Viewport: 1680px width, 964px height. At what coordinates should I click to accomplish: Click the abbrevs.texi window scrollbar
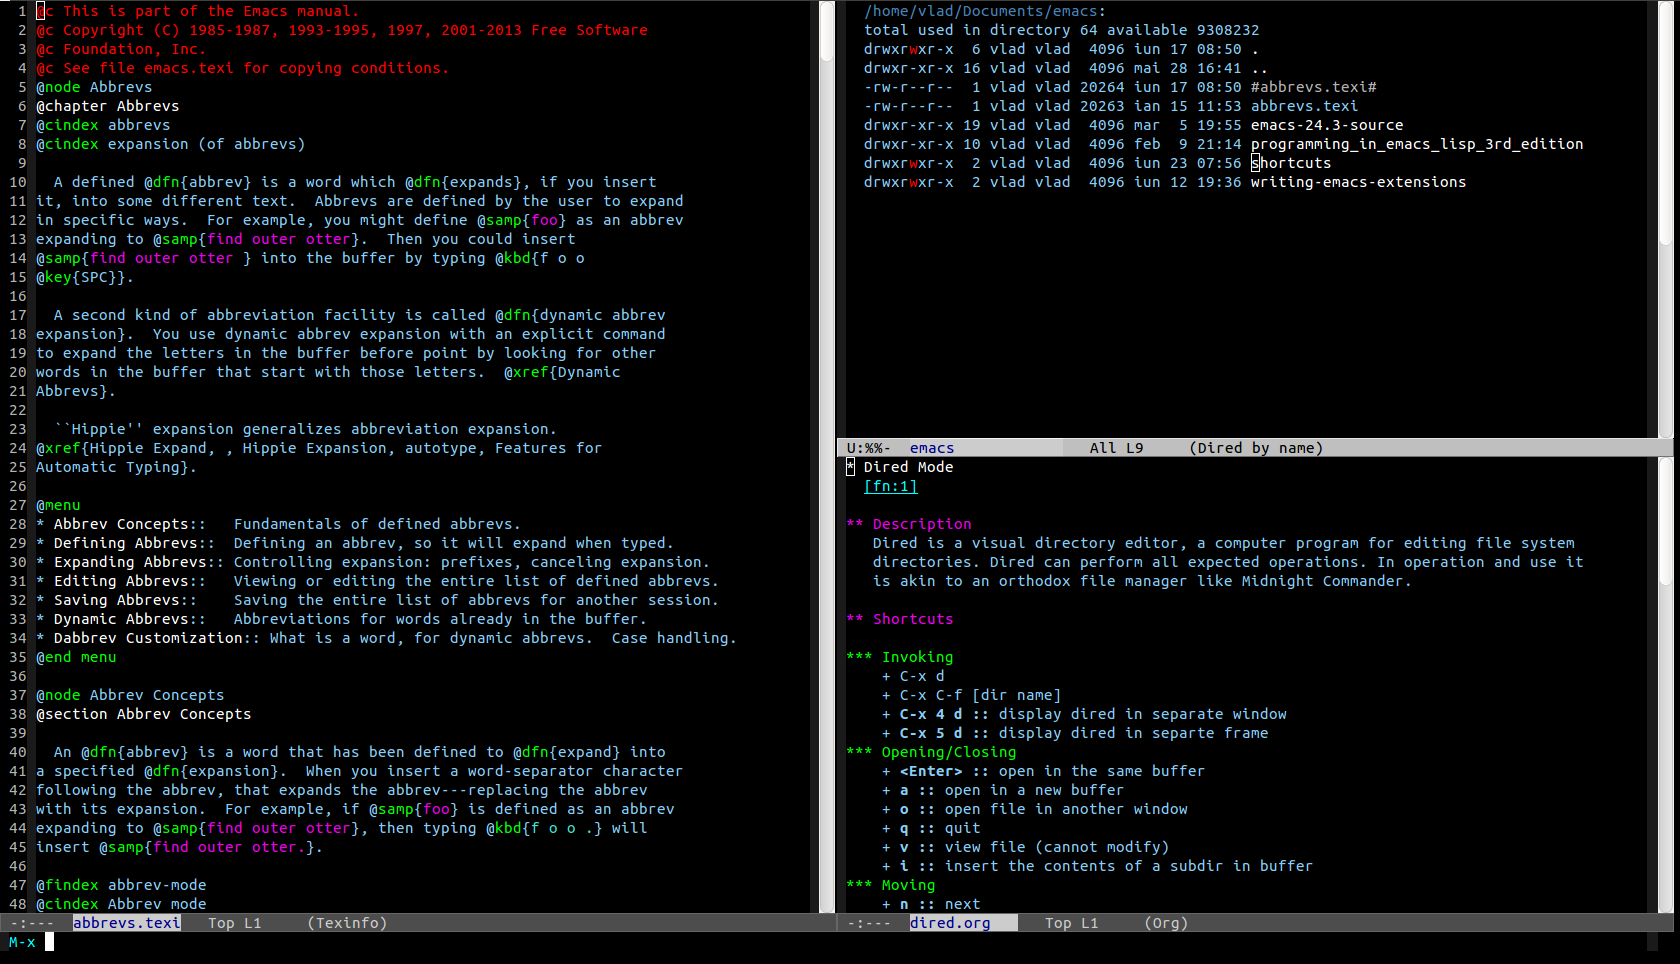pos(827,456)
